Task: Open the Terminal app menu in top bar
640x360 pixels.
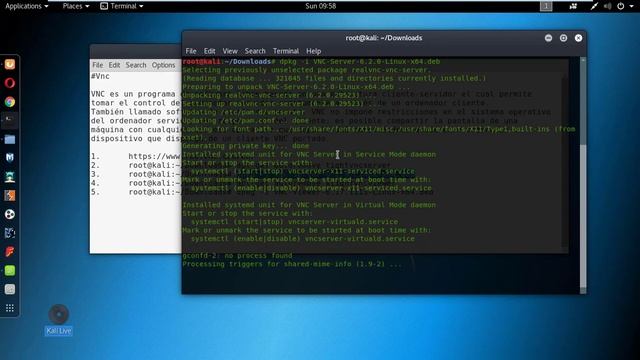Action: 122,6
